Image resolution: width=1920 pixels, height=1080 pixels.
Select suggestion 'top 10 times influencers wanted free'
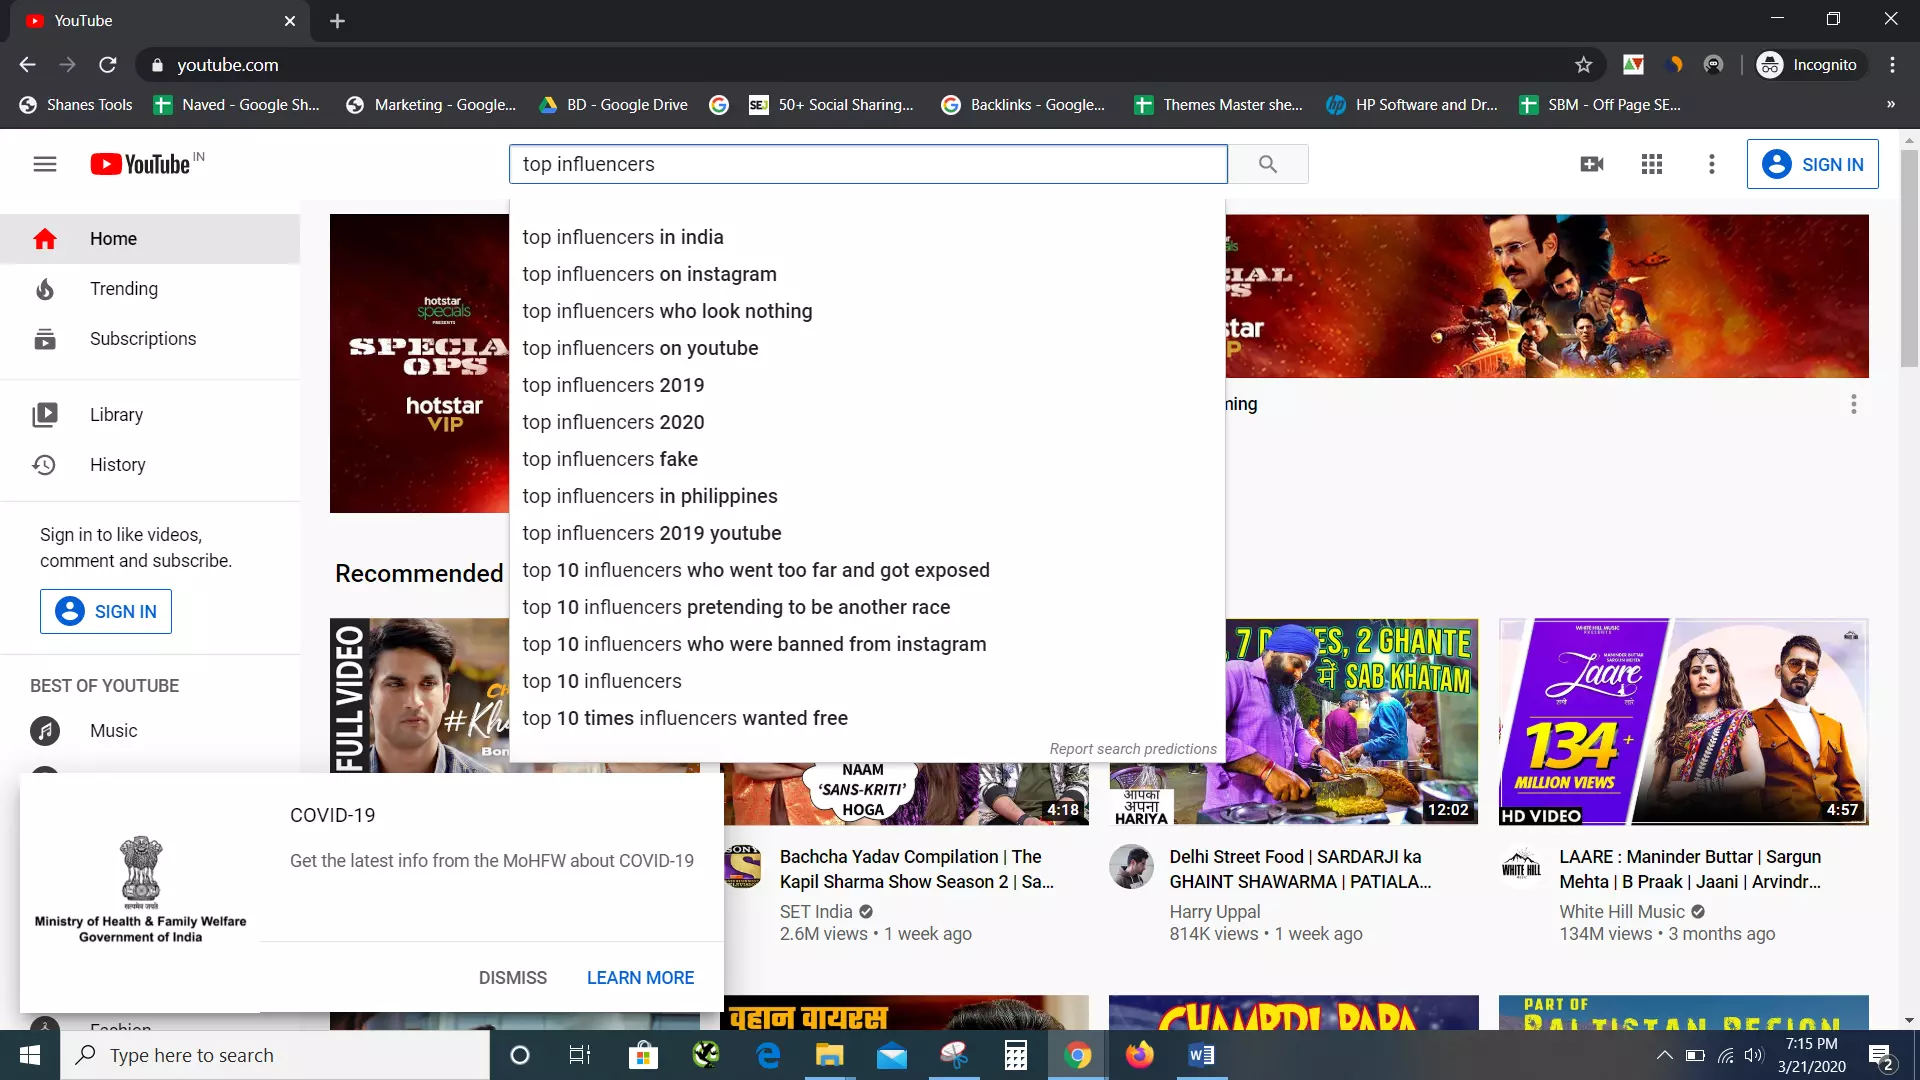(x=867, y=718)
